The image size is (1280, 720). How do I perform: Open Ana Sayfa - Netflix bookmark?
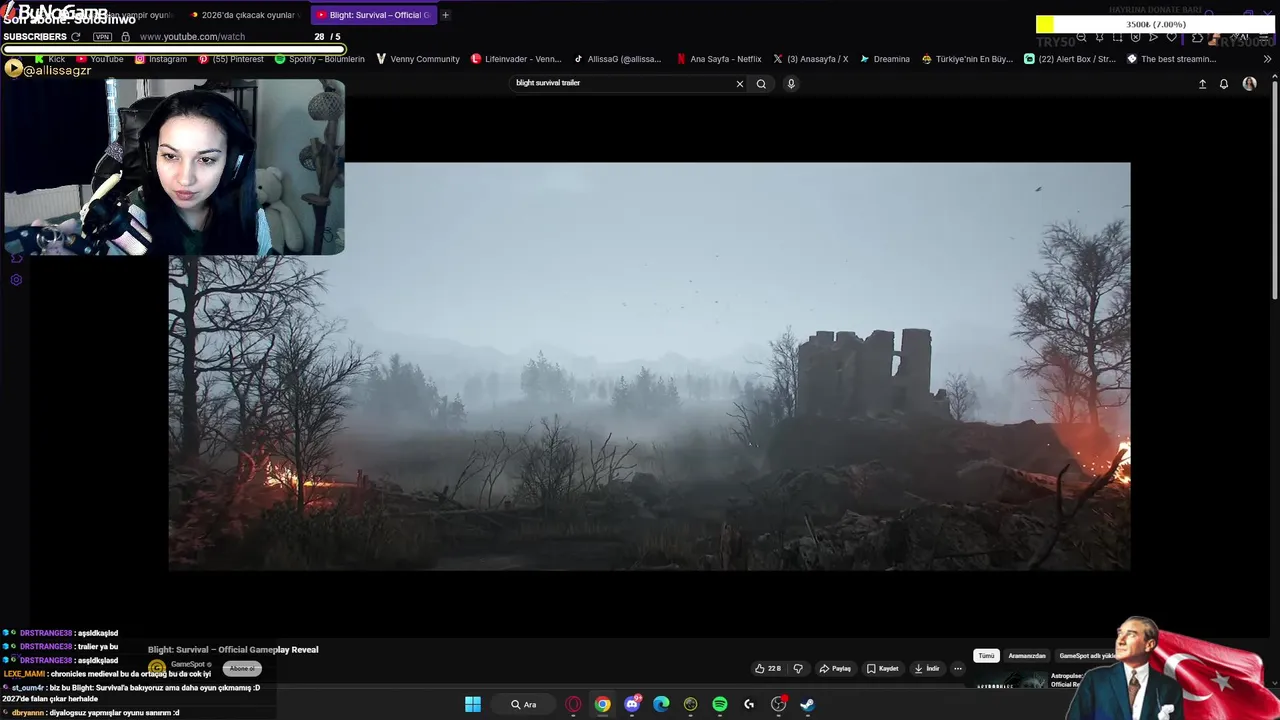tap(718, 59)
